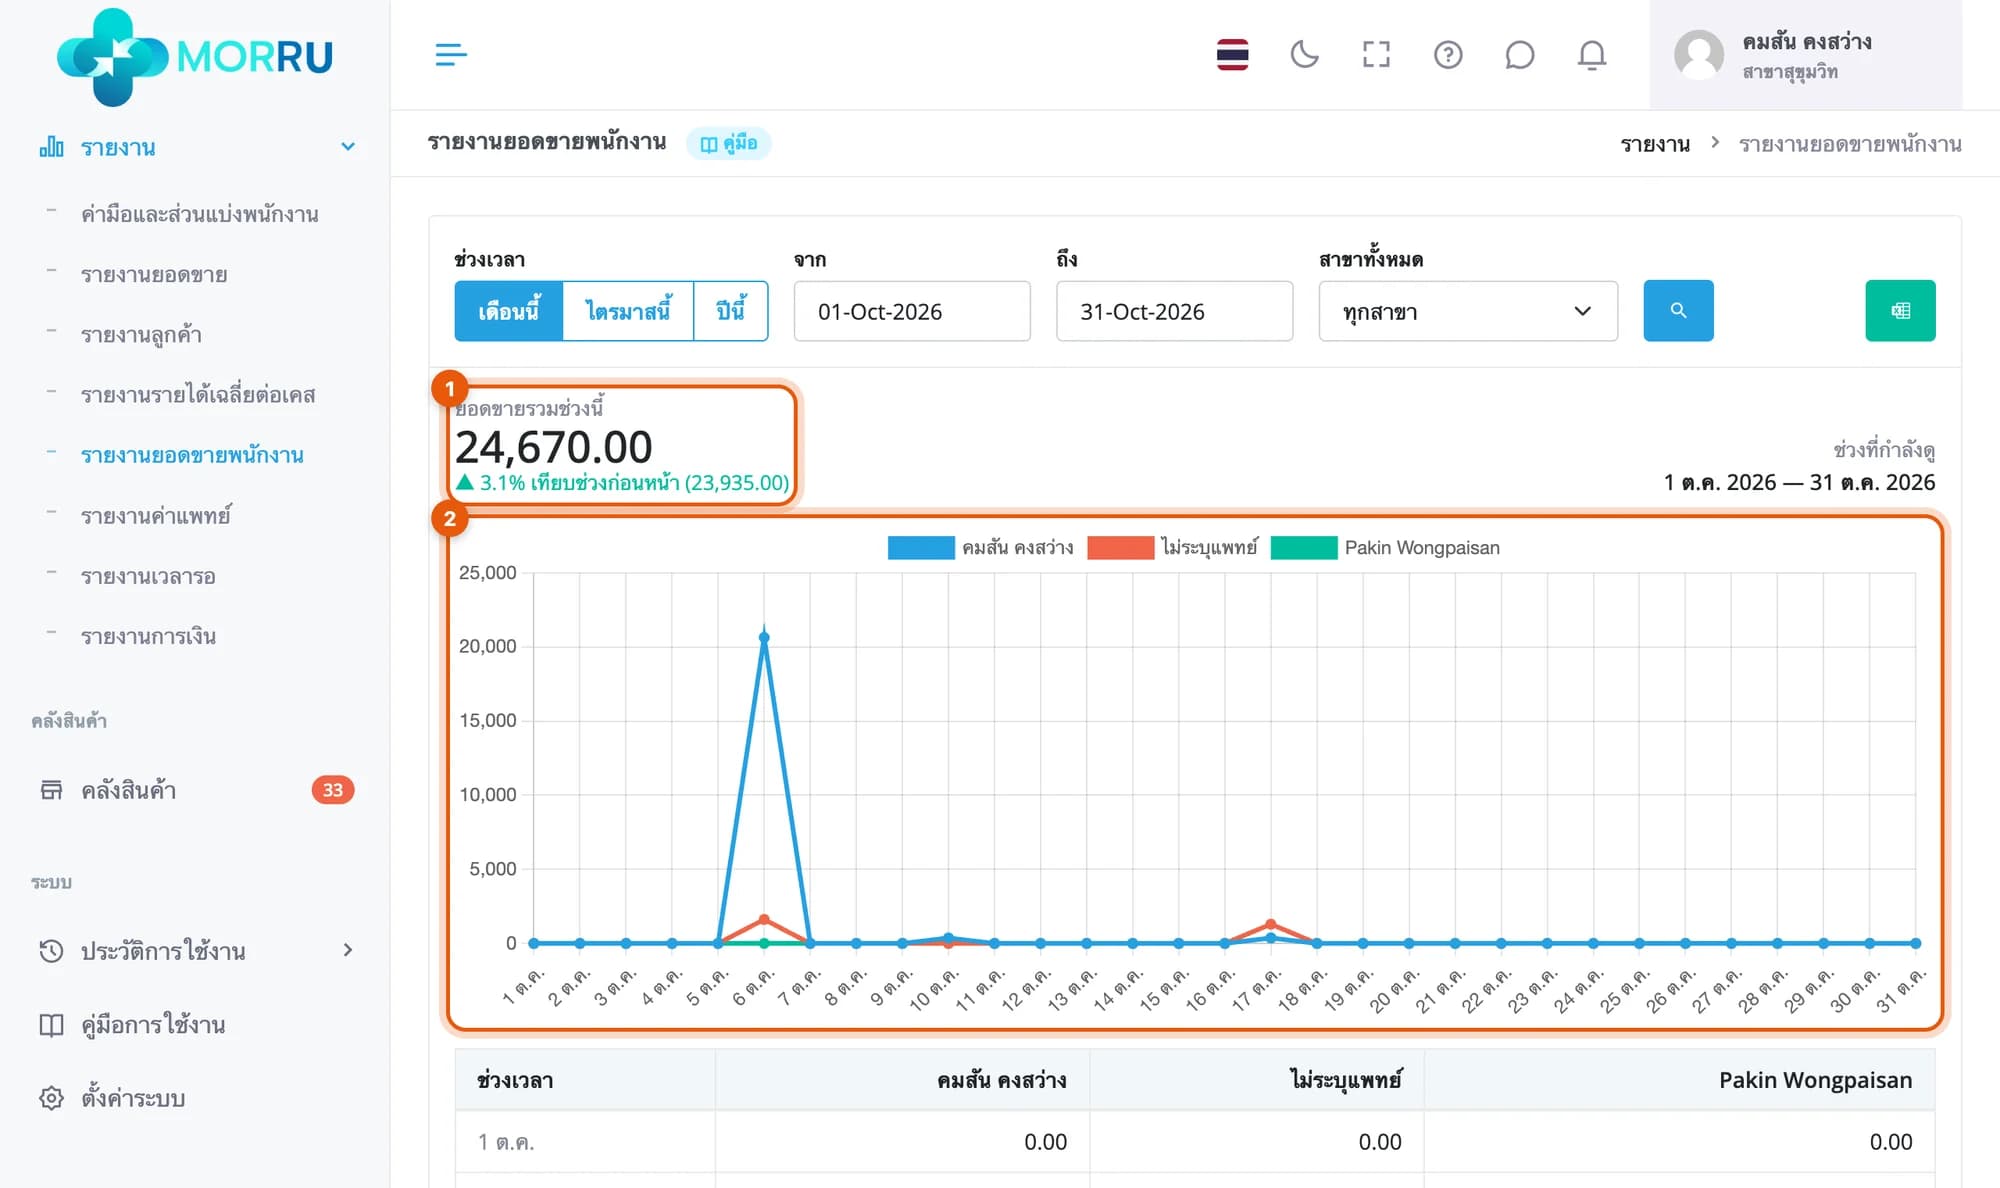Open the ทุกสาขา branch dropdown
Screen dimensions: 2000x1188
point(1468,311)
